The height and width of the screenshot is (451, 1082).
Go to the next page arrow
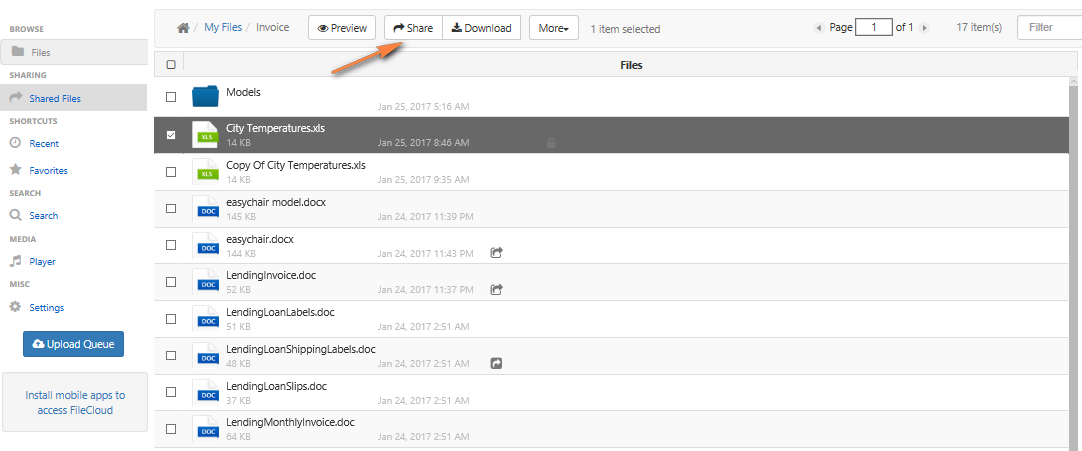(925, 28)
